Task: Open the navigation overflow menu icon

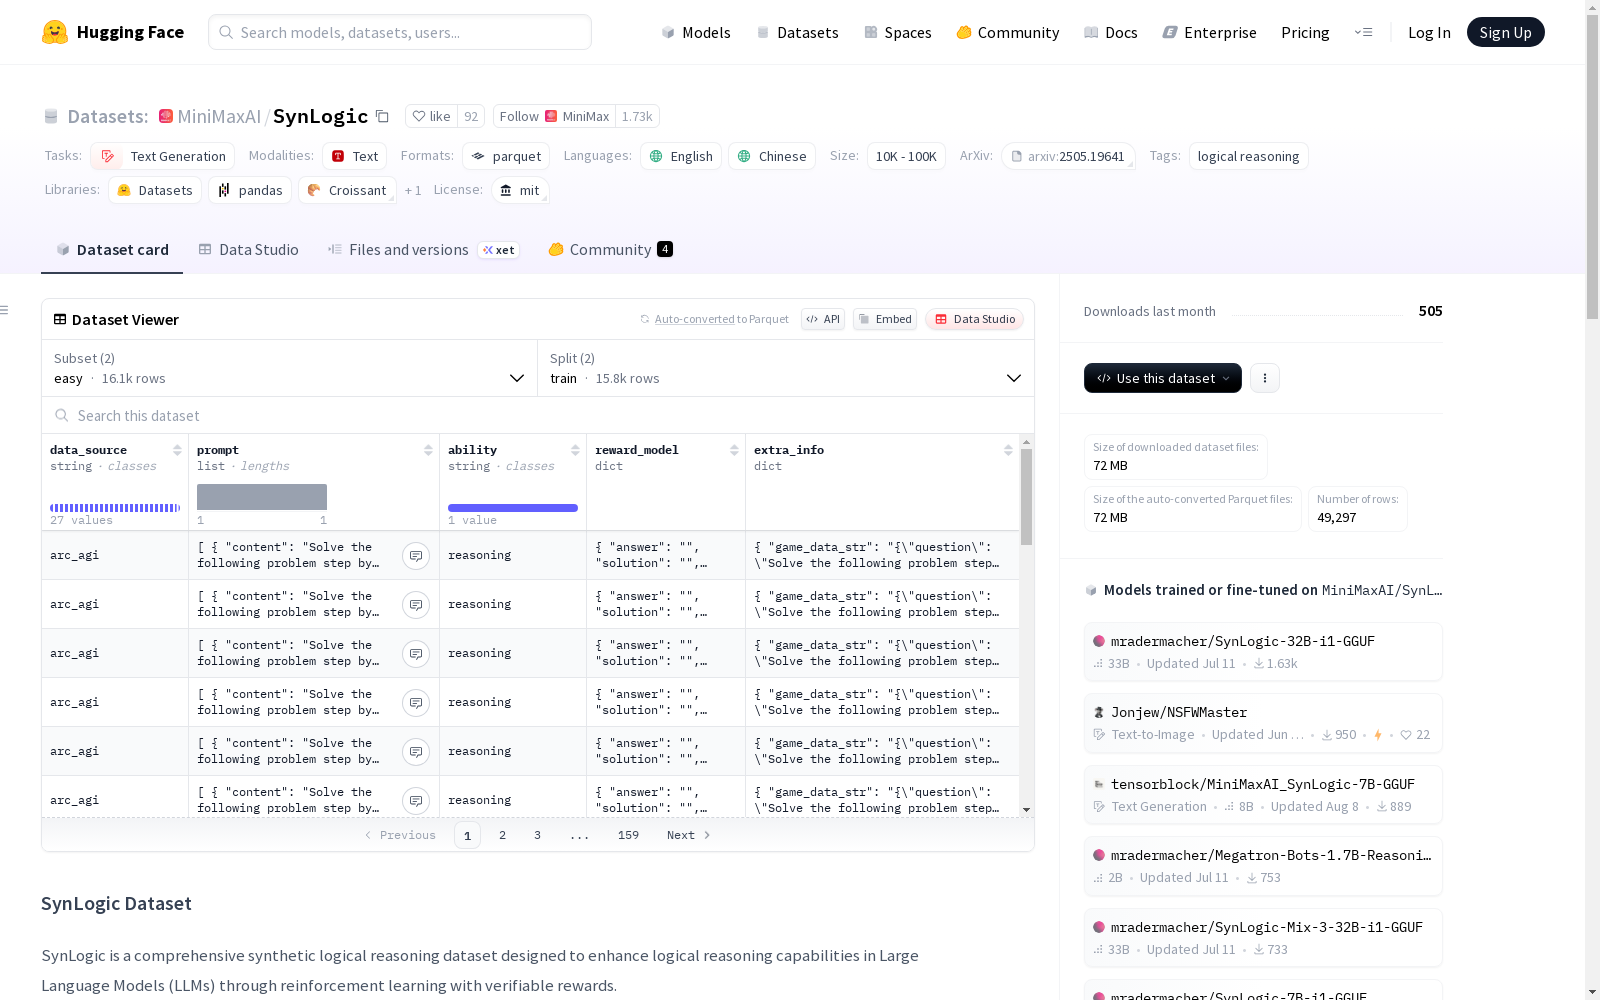Action: coord(1364,32)
